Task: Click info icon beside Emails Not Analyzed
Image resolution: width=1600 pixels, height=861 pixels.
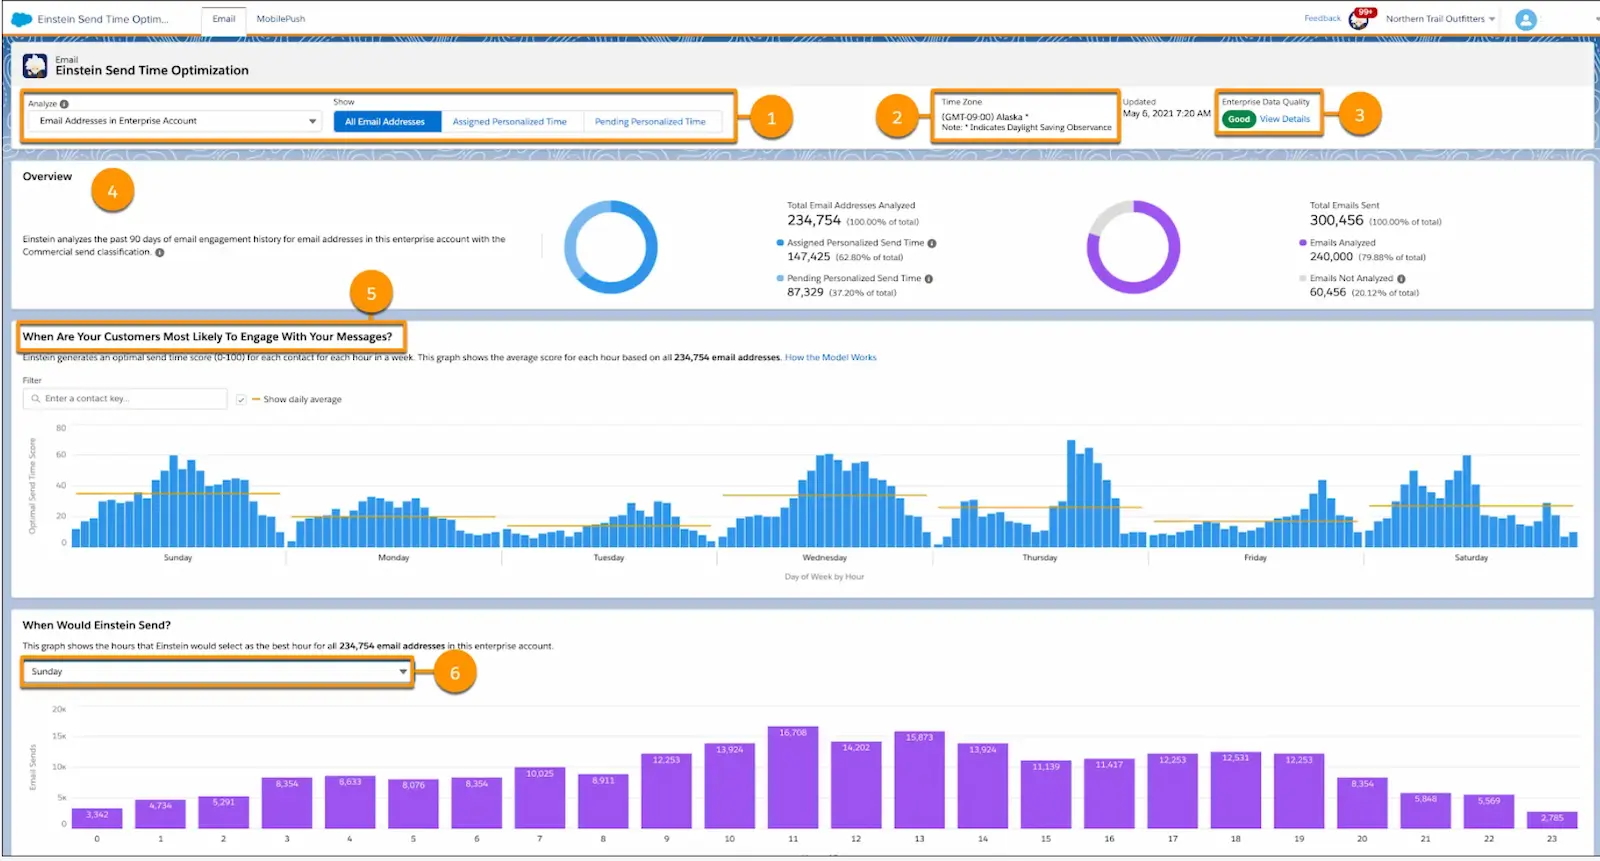Action: click(x=1401, y=279)
